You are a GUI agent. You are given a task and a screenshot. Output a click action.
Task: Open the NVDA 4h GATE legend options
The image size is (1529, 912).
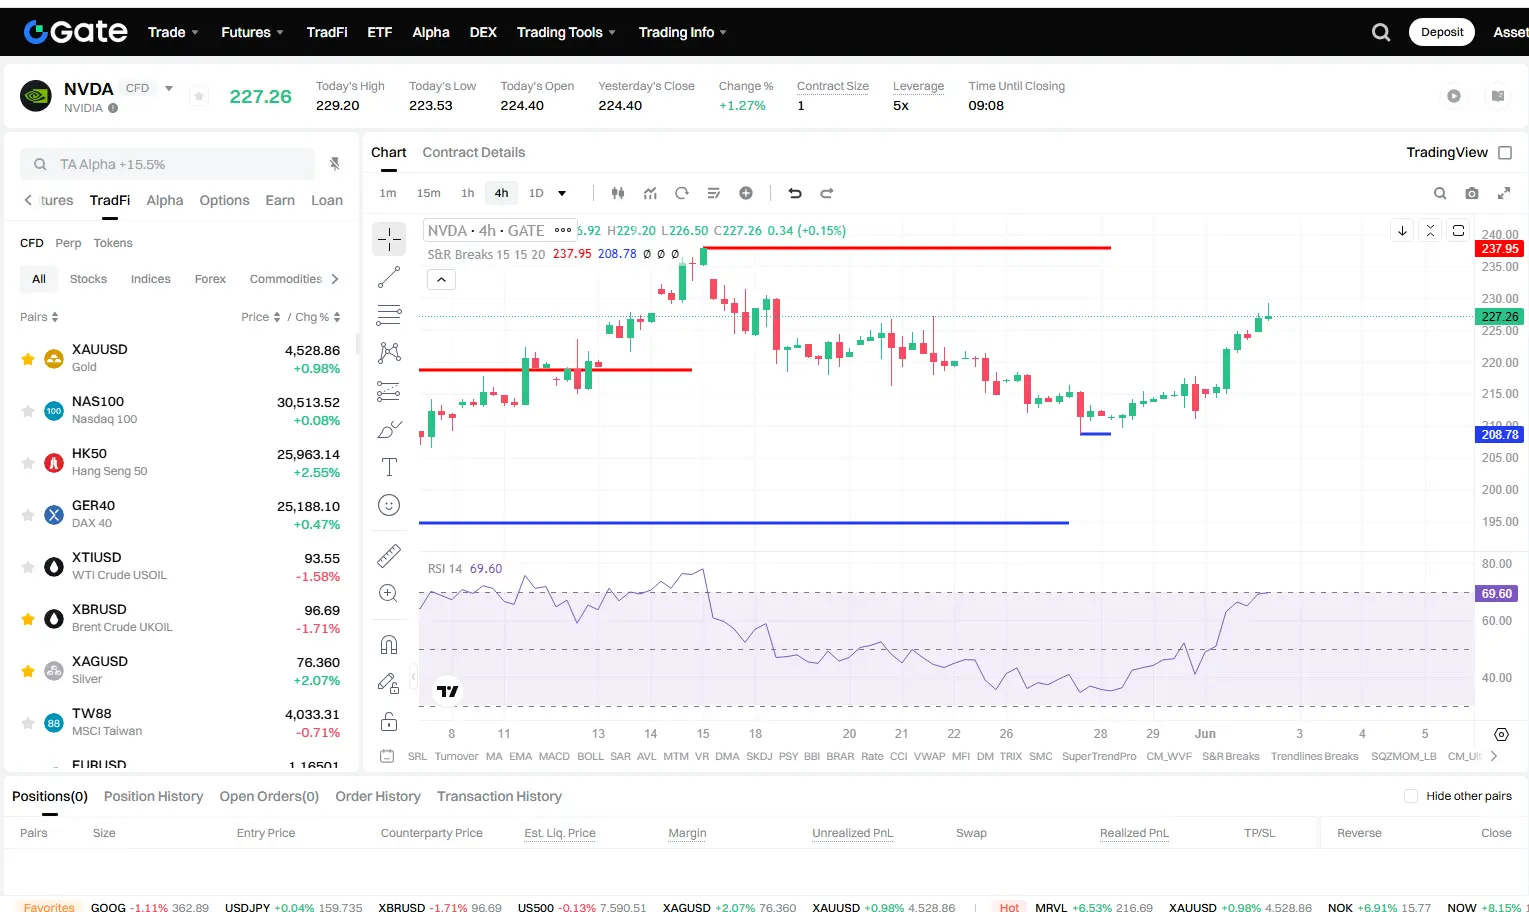click(x=563, y=230)
